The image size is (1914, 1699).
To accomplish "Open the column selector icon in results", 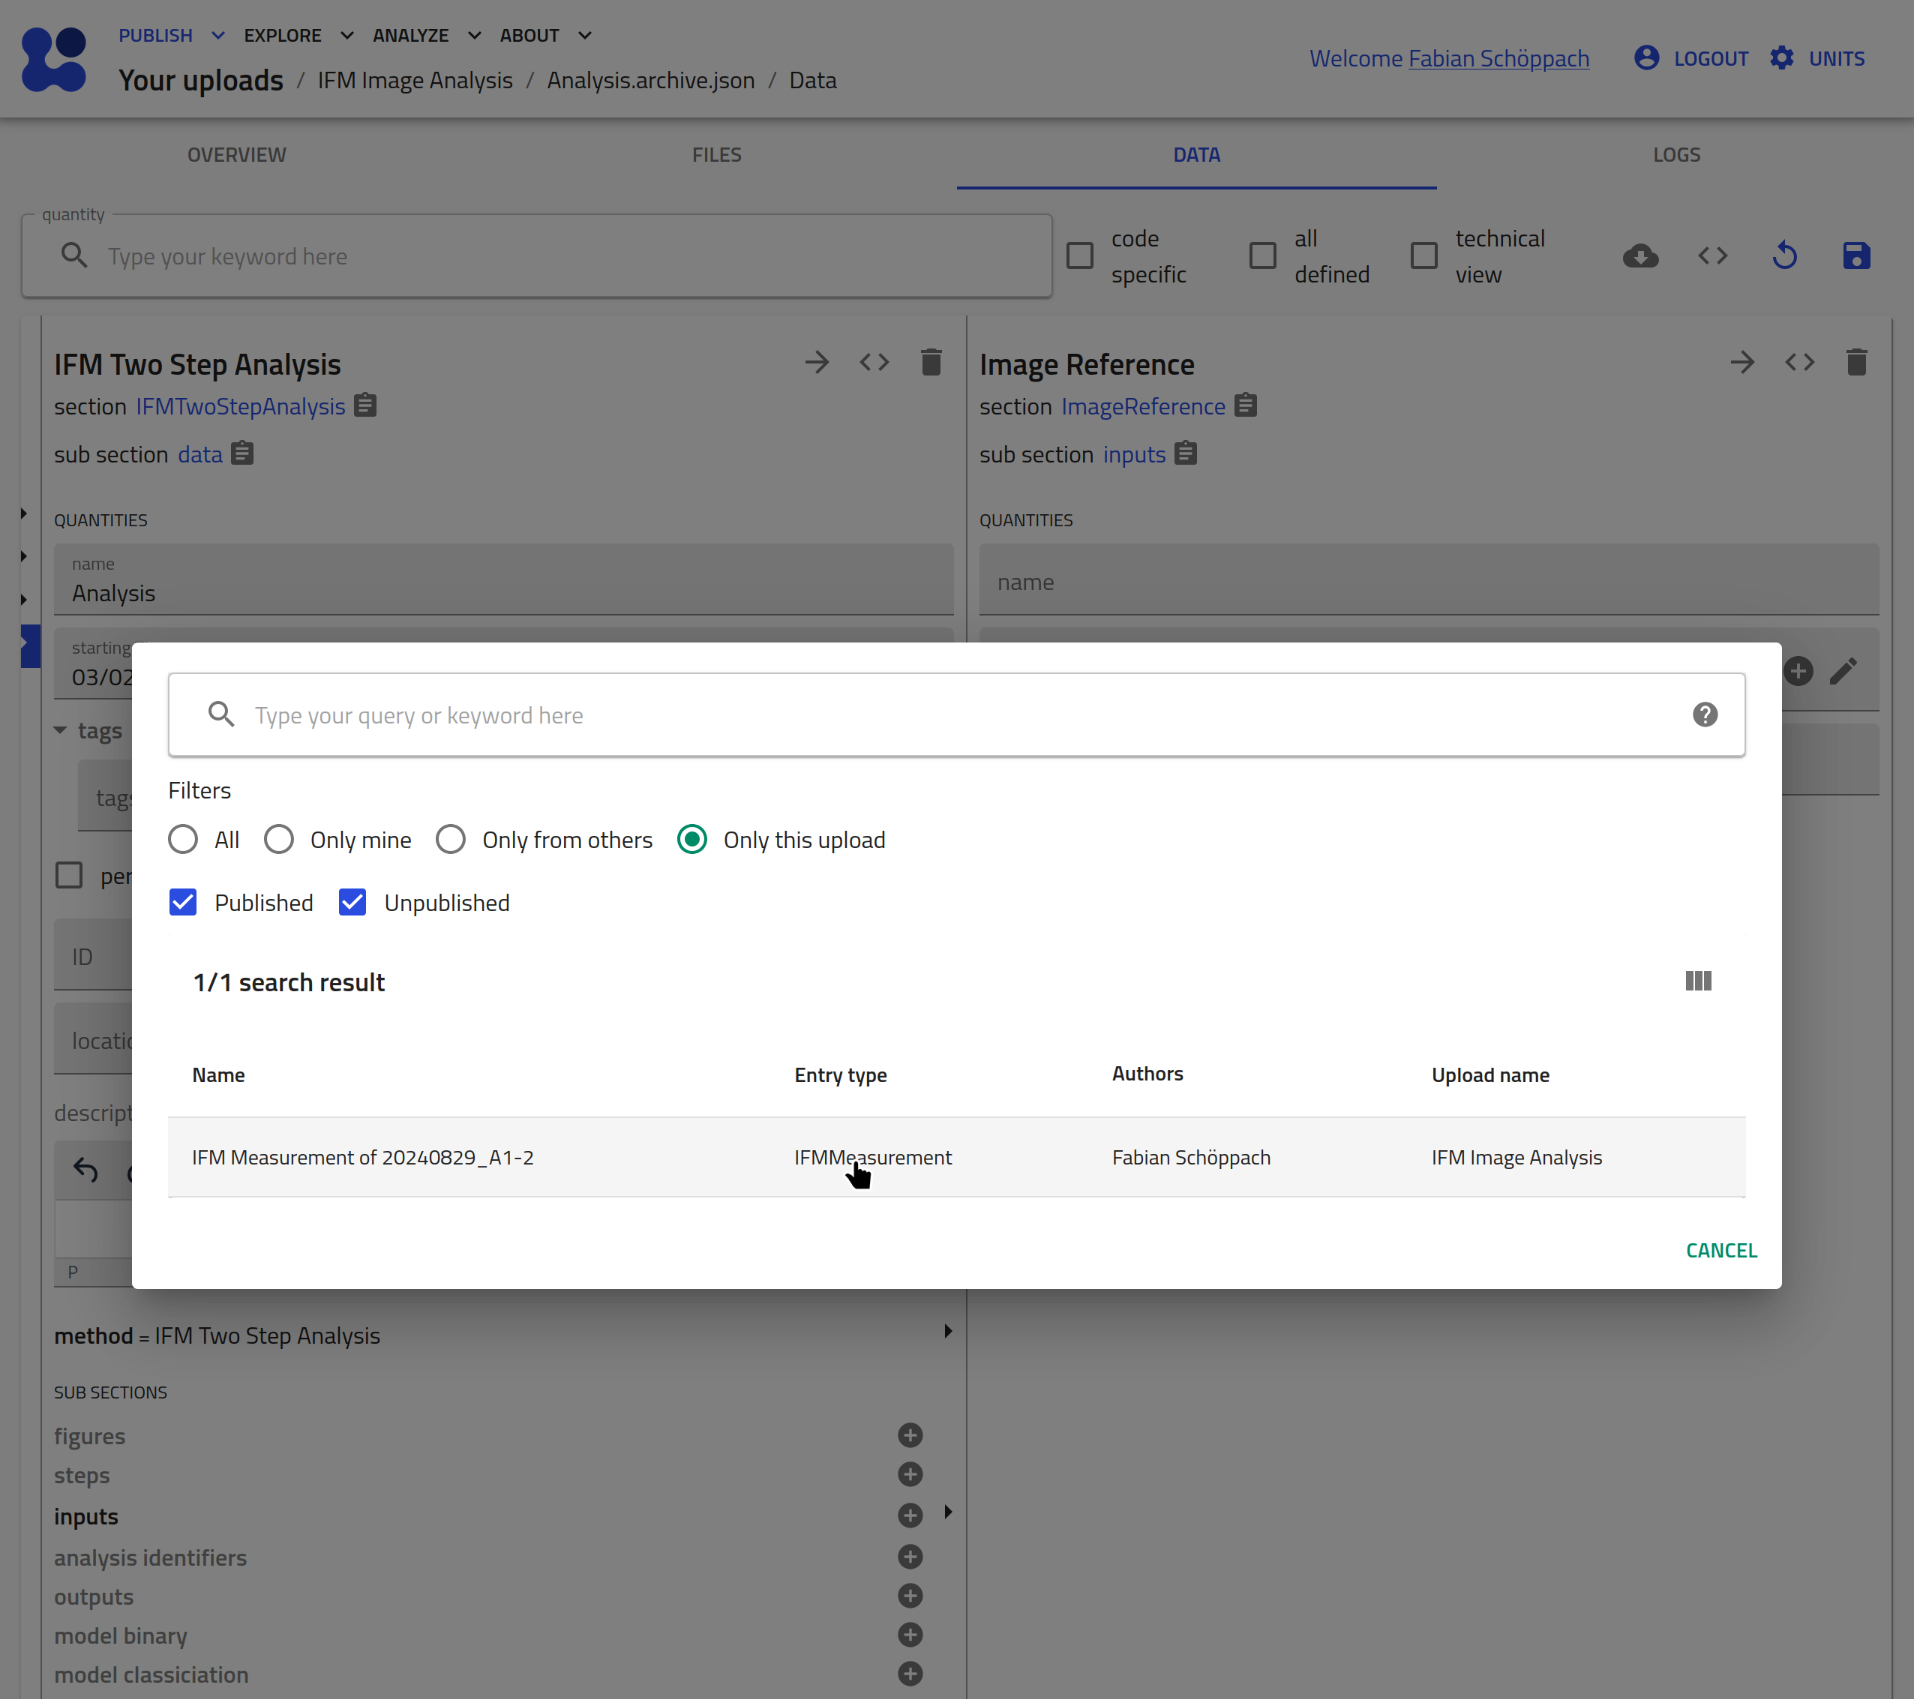I will point(1697,981).
